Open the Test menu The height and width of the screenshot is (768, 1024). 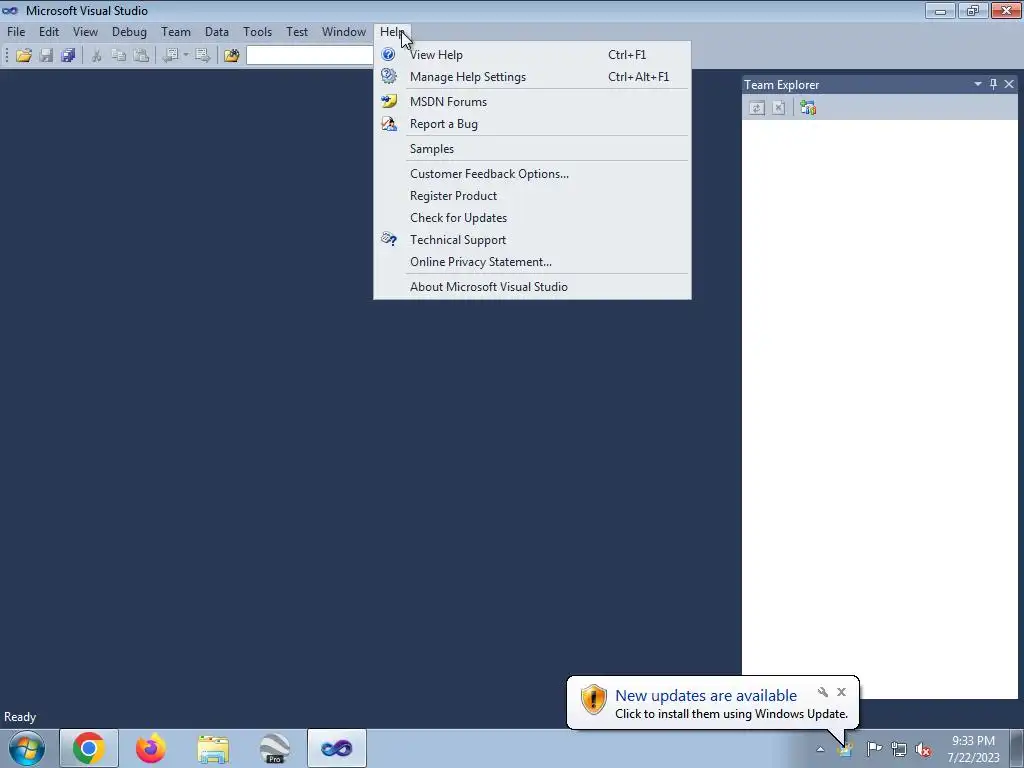click(x=296, y=31)
